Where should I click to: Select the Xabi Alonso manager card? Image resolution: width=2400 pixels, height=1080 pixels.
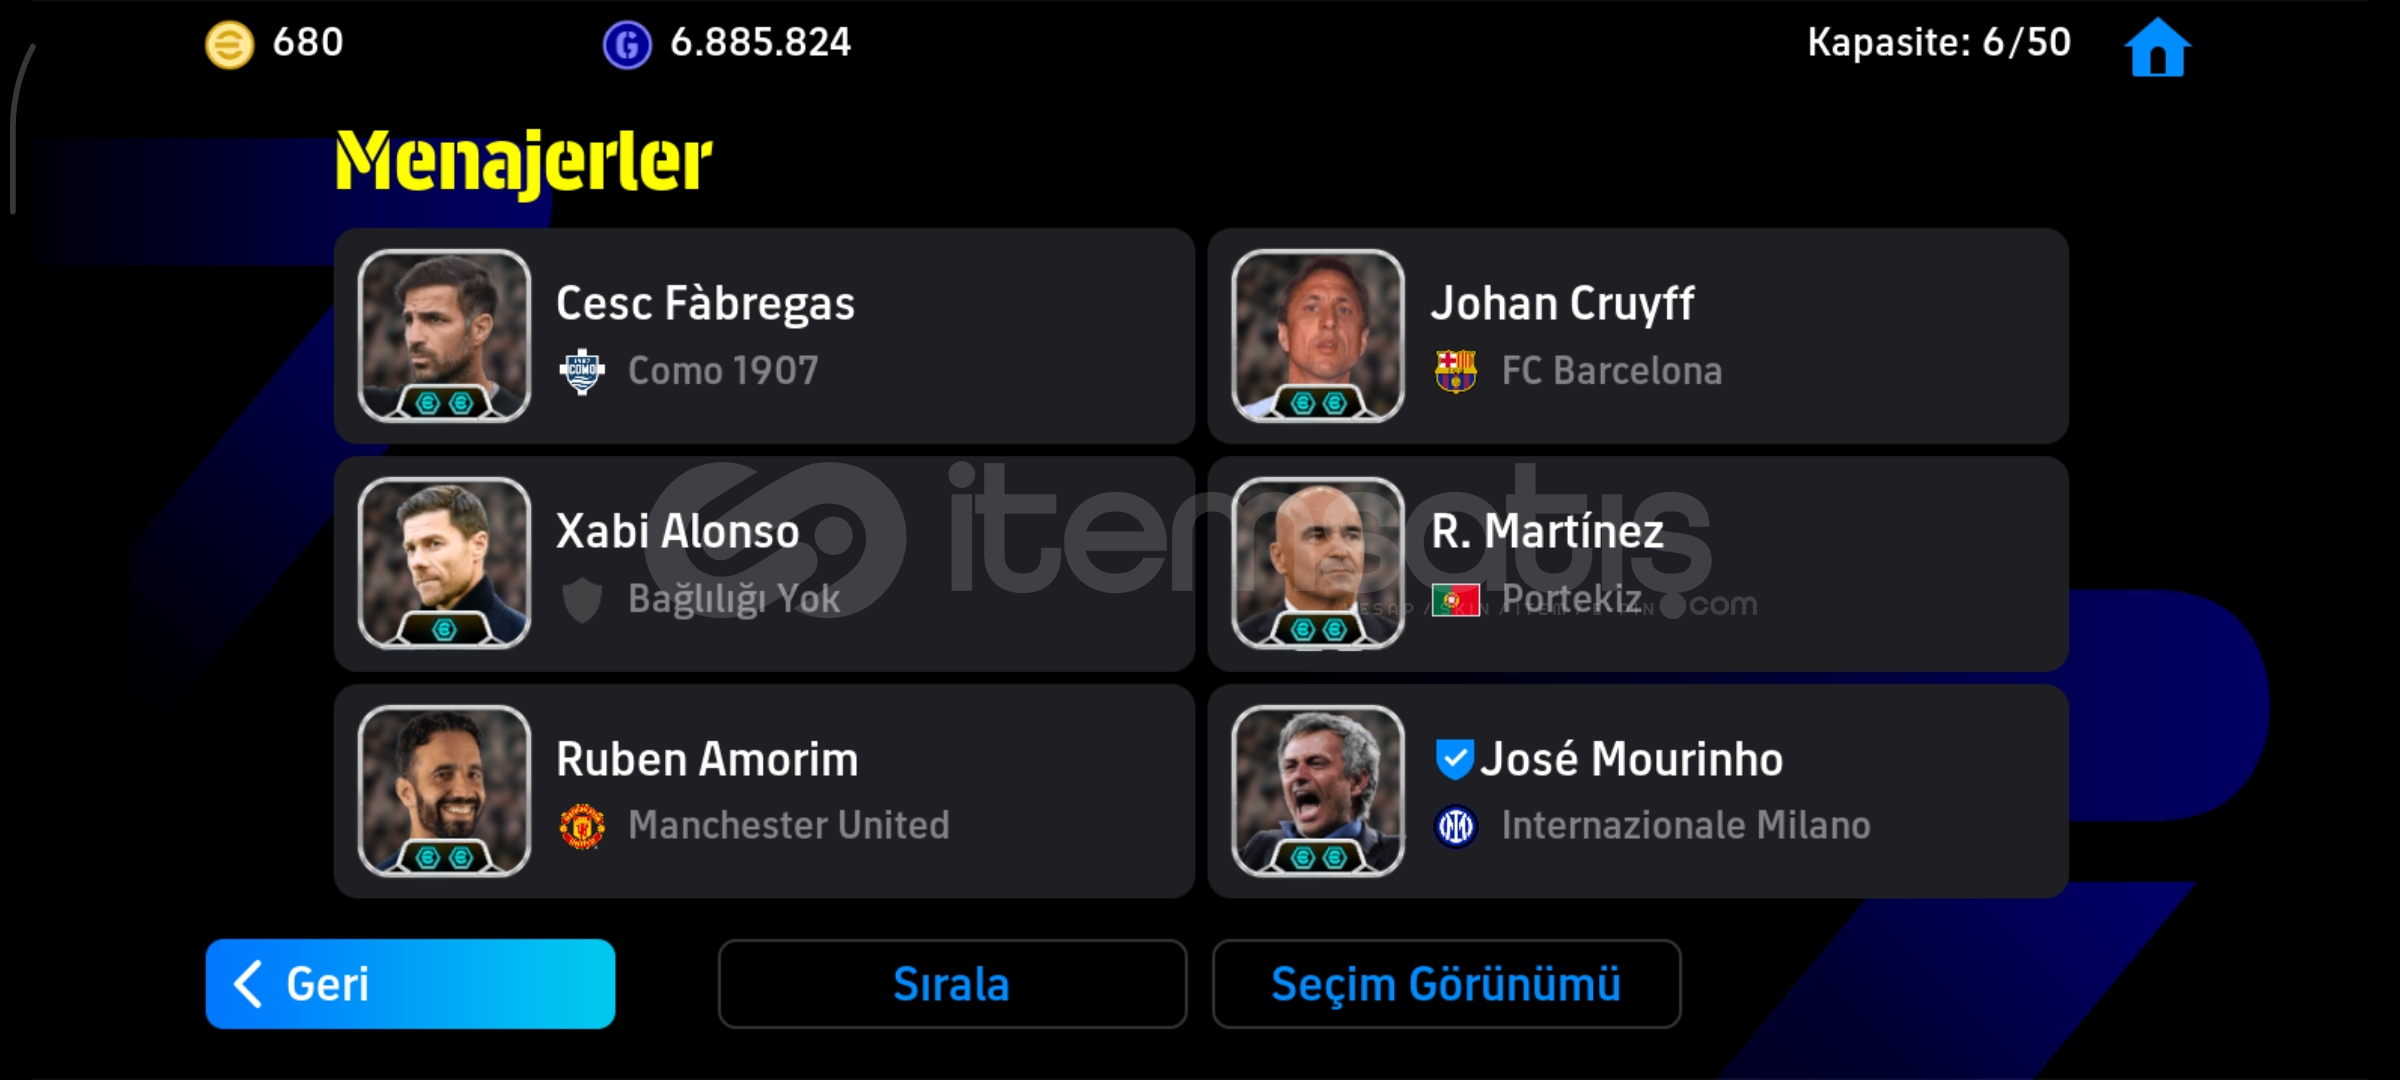click(764, 564)
